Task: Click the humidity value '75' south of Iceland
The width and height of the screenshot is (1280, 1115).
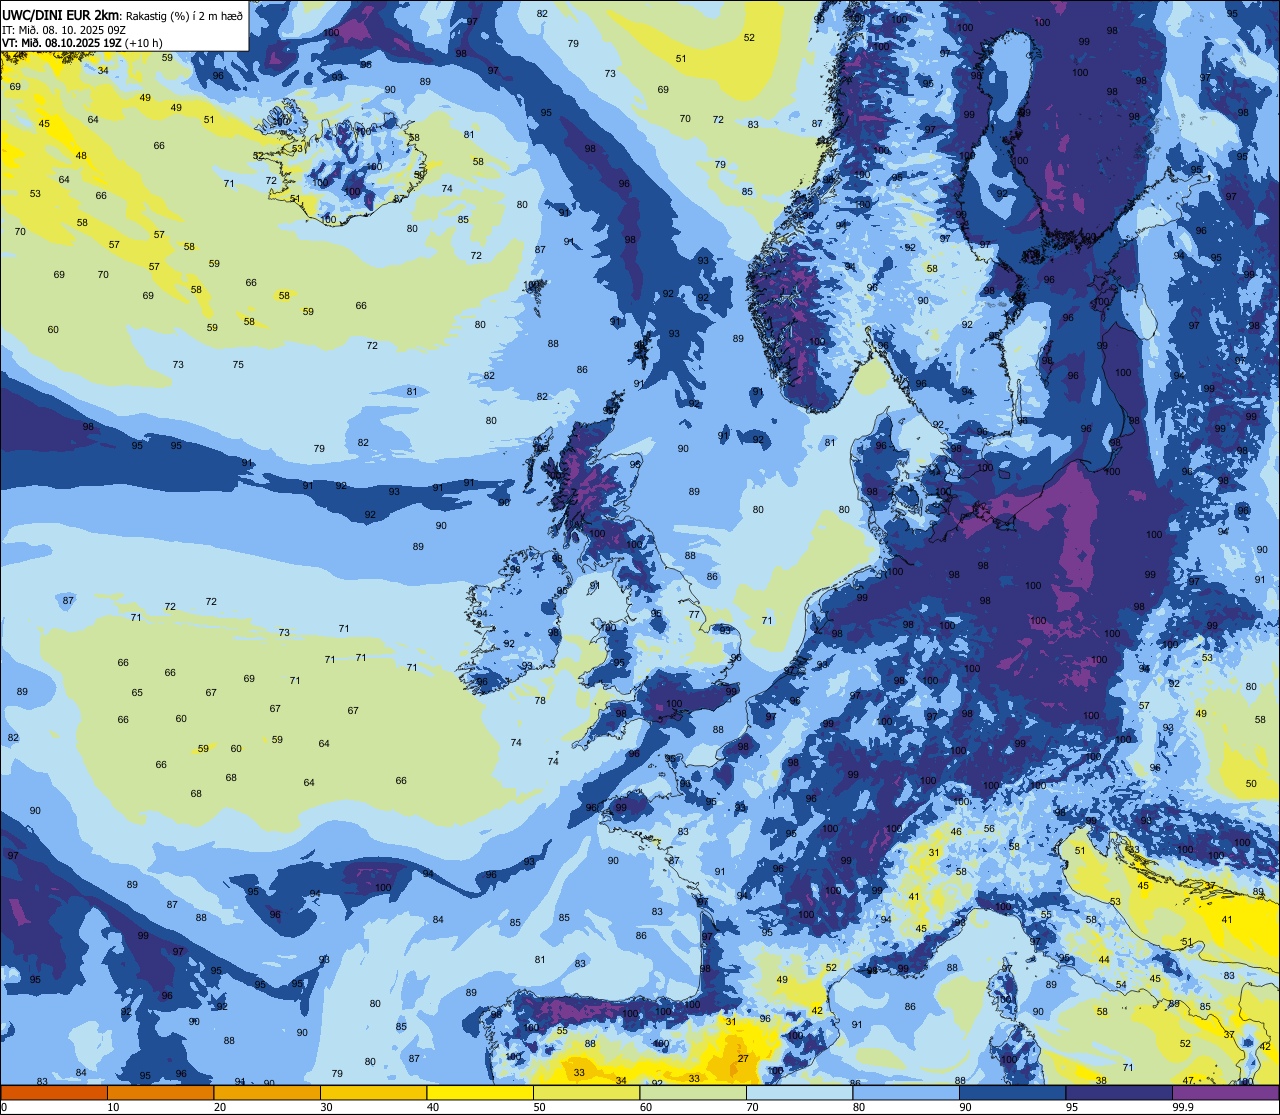Action: pyautogui.click(x=238, y=364)
